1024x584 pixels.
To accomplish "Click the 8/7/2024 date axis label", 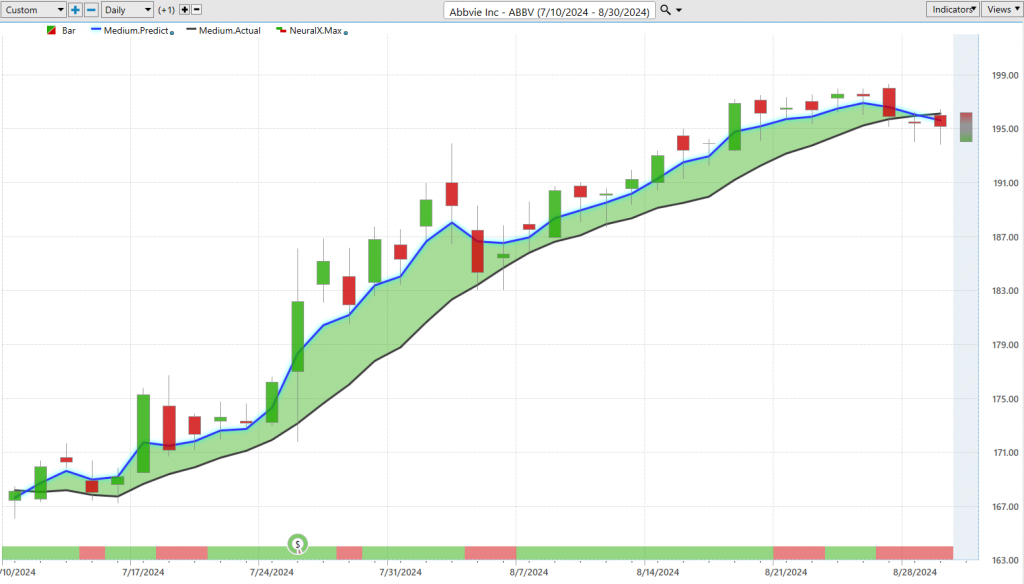I will point(529,572).
